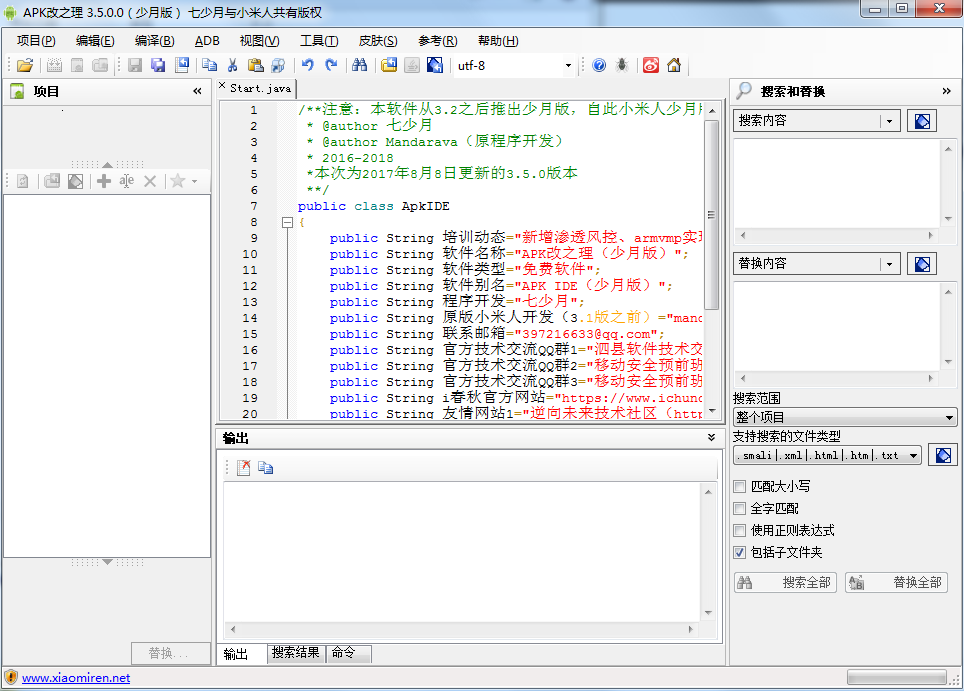Viewport: 964px width, 691px height.
Task: Click the rename (abc) icon in project toolbar
Action: 127,181
